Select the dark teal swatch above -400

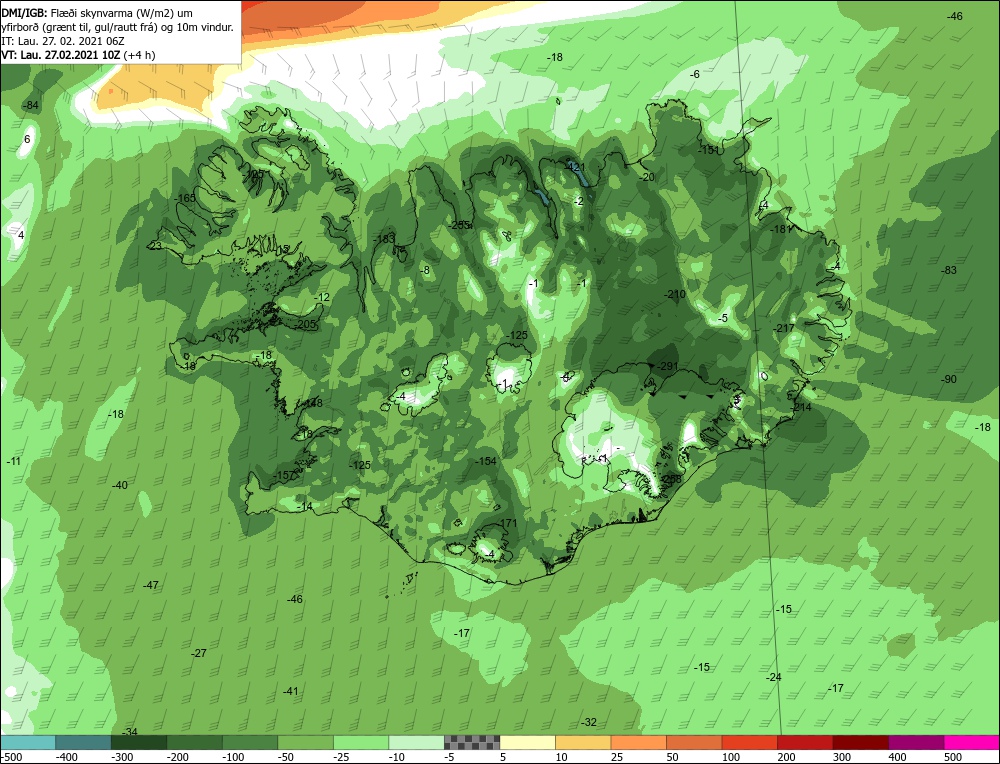click(x=83, y=742)
